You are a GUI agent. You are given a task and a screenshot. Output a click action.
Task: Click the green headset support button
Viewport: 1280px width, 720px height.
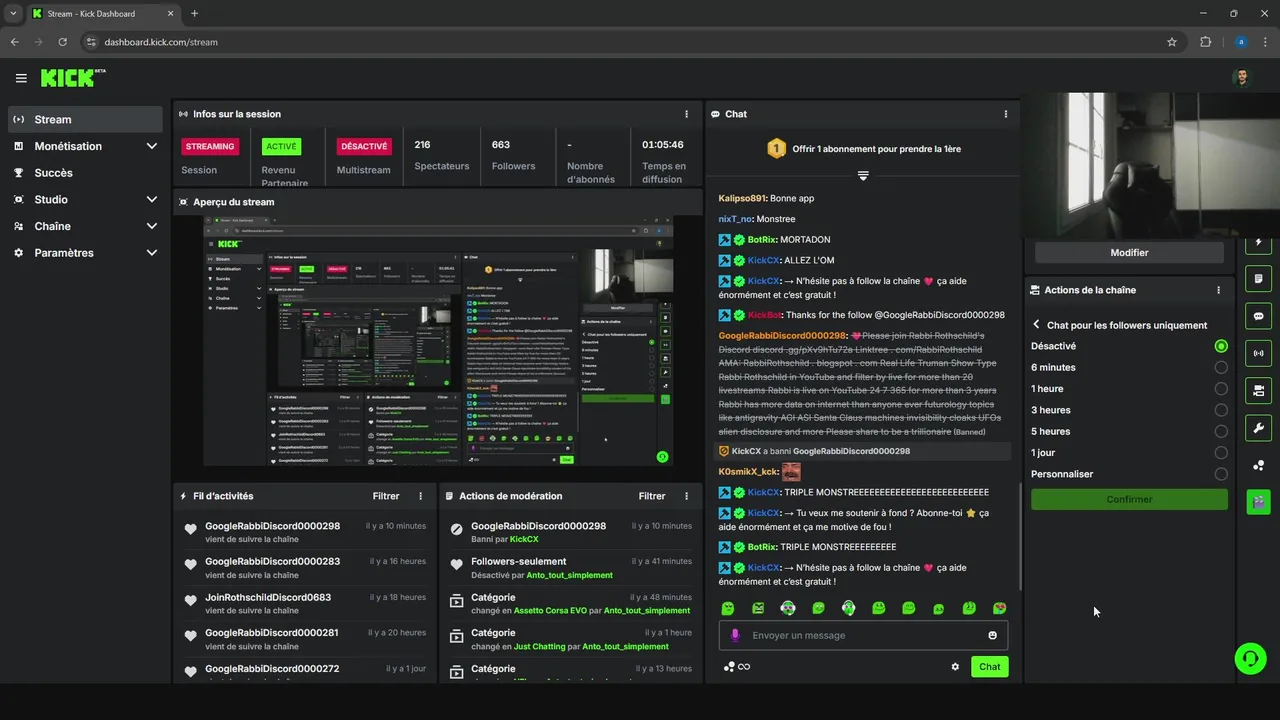(x=1249, y=658)
